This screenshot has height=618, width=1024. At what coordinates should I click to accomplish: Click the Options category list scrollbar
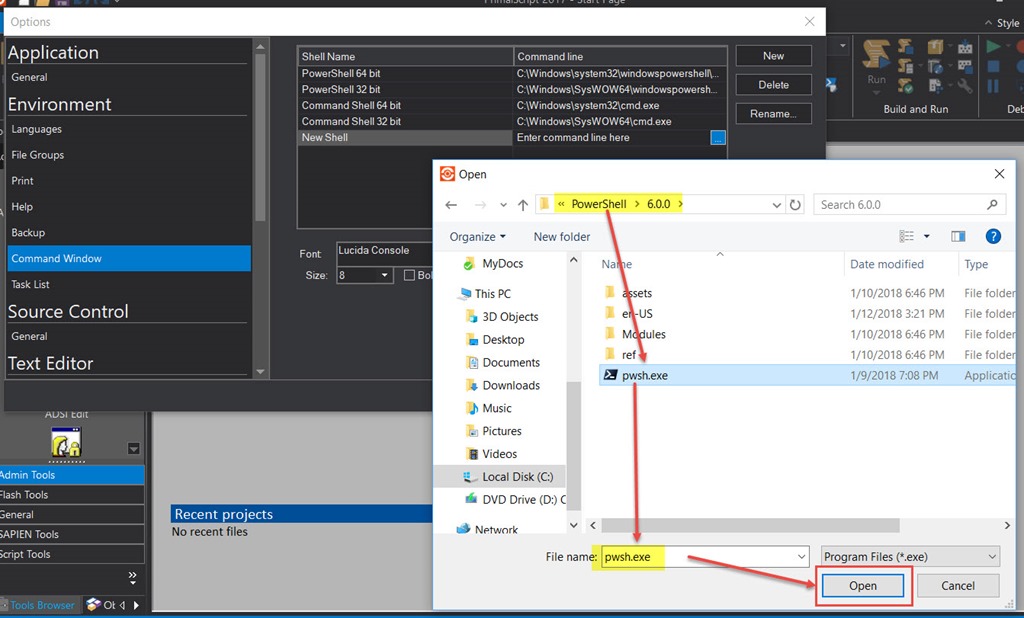[x=260, y=137]
